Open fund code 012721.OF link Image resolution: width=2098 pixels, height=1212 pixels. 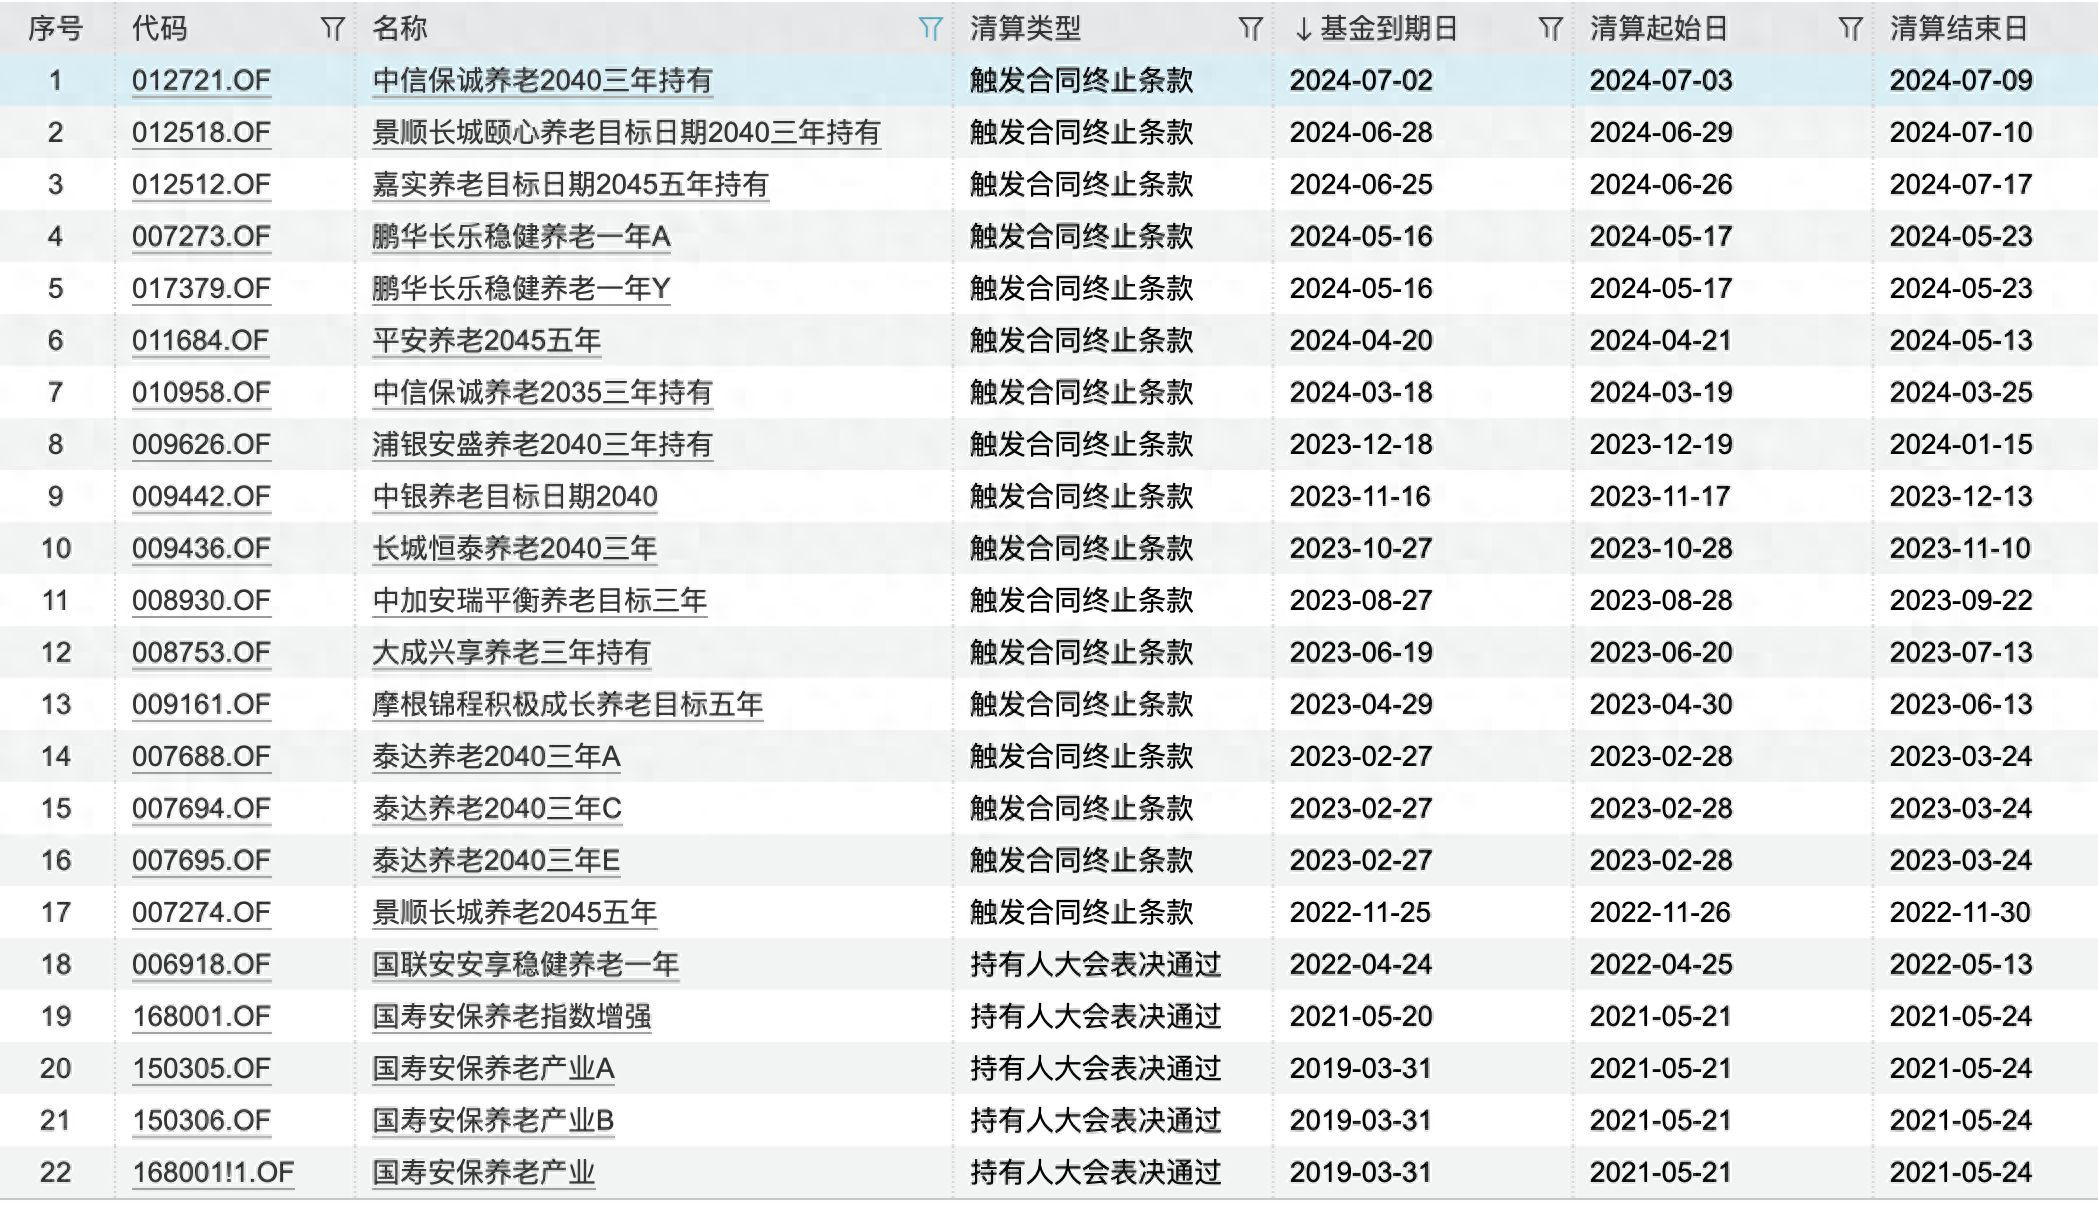point(201,81)
